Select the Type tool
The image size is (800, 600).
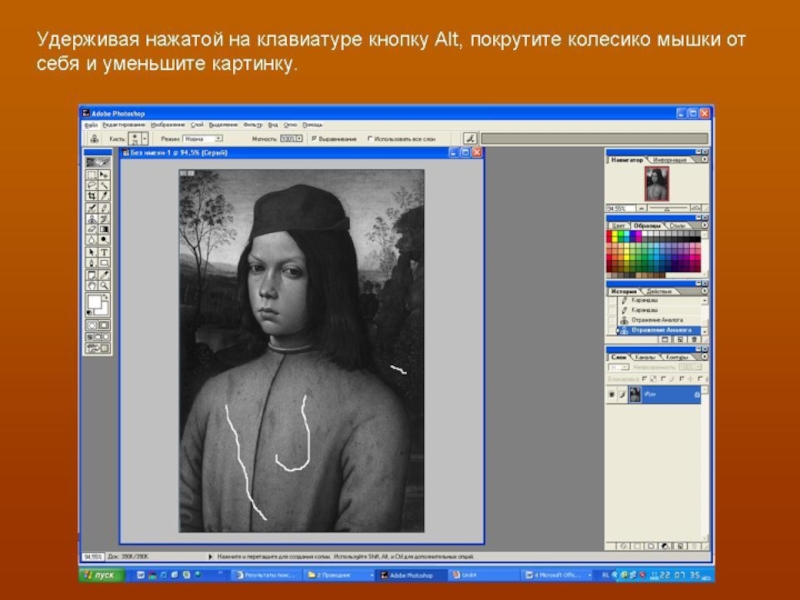coord(104,252)
